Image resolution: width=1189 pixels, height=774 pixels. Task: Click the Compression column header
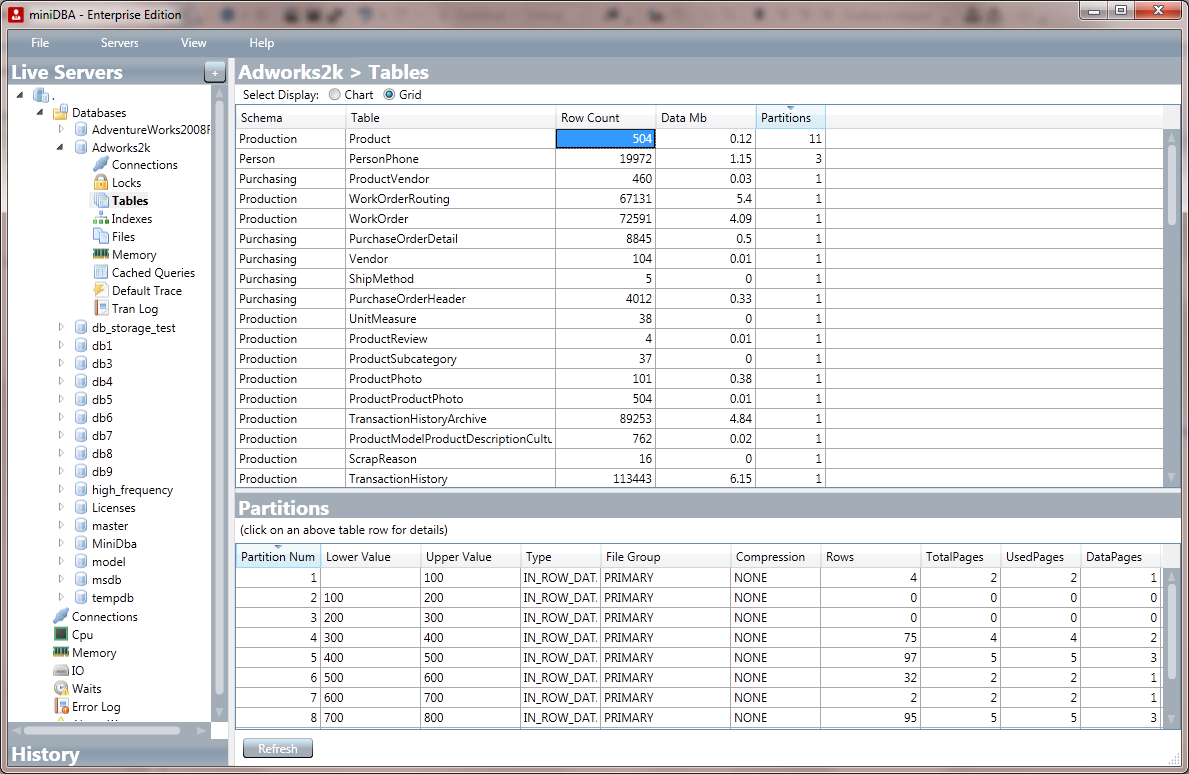pos(776,556)
